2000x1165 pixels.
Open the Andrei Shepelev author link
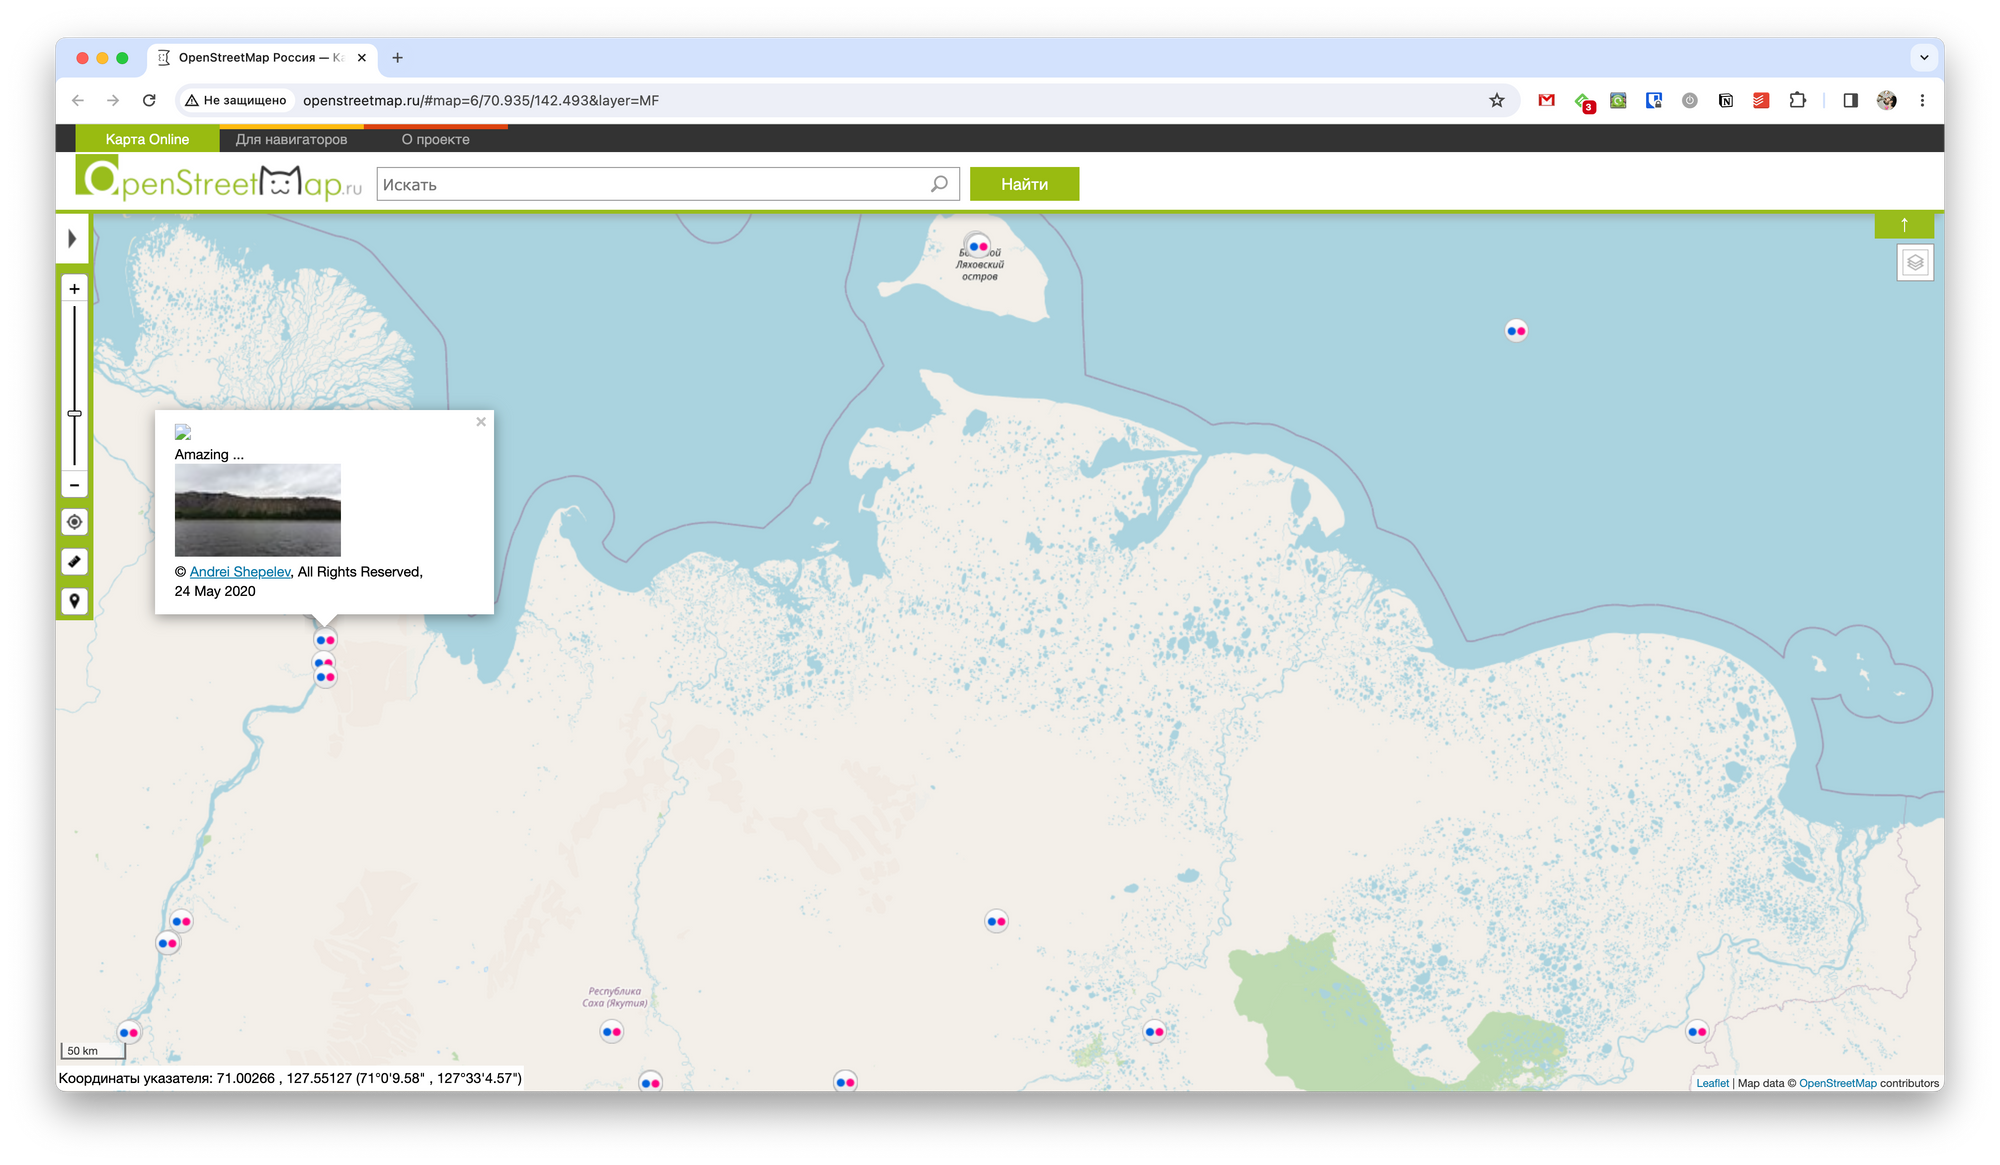tap(240, 572)
